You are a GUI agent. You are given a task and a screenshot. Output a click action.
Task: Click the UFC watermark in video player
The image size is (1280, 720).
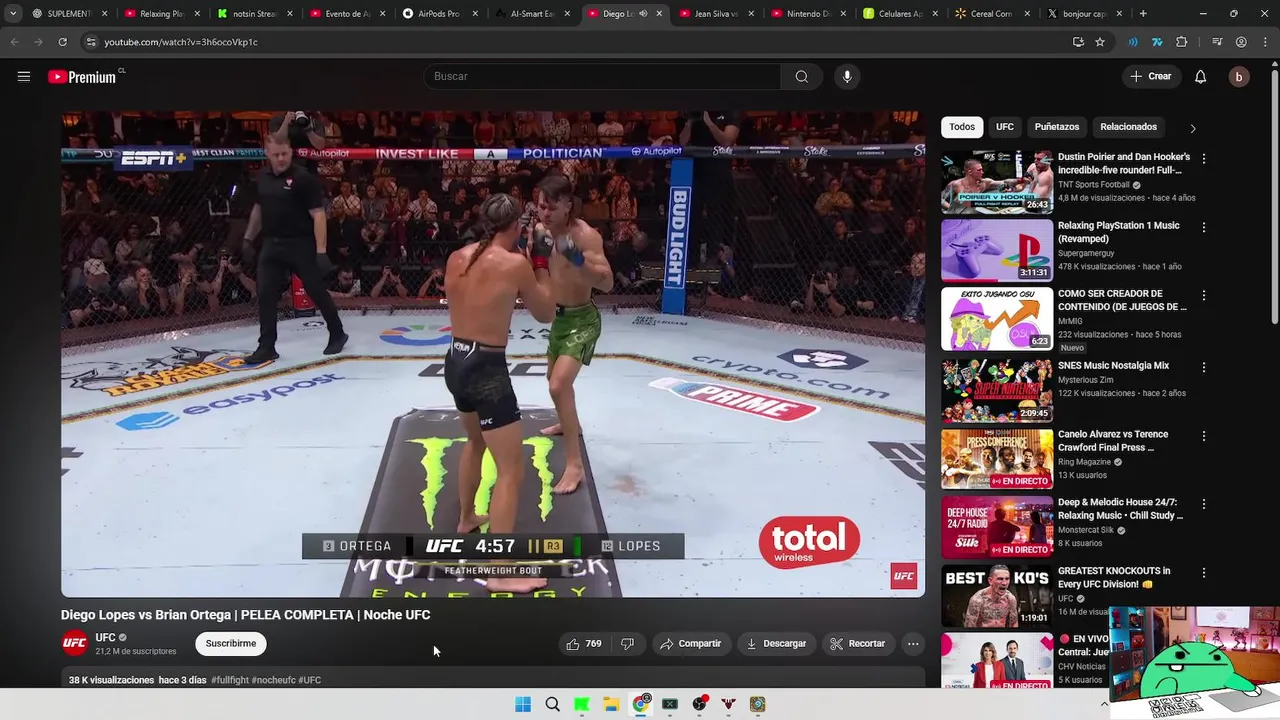tap(904, 576)
